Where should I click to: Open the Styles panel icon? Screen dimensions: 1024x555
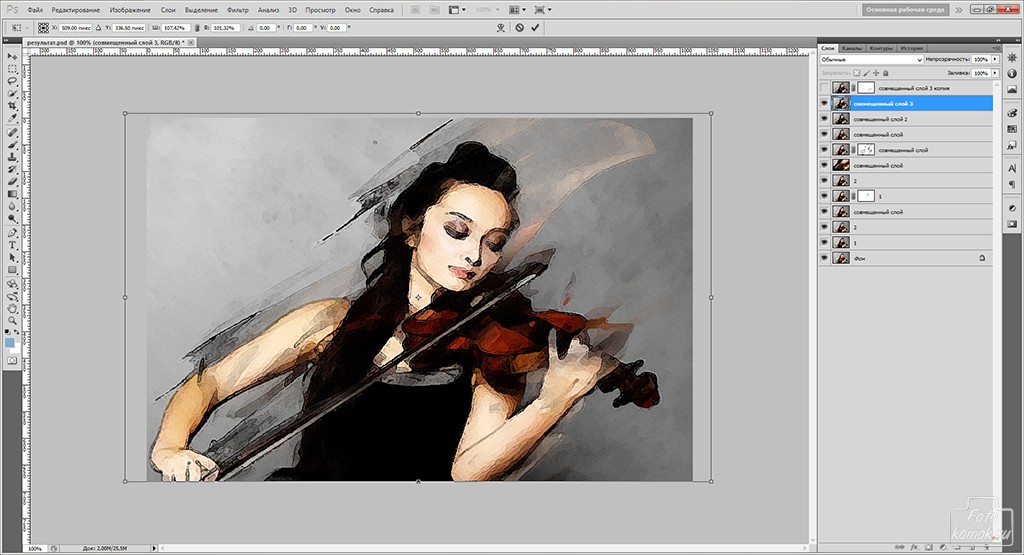(x=1012, y=145)
